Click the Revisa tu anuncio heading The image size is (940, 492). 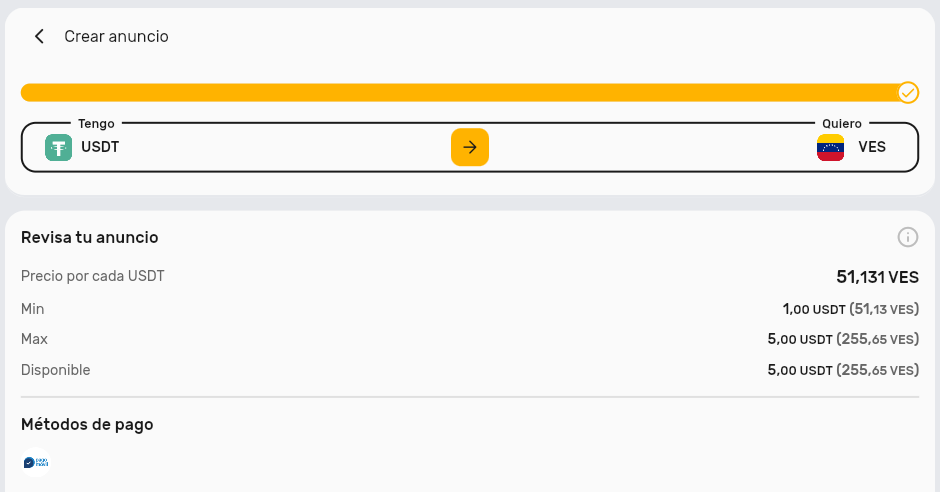pyautogui.click(x=90, y=237)
